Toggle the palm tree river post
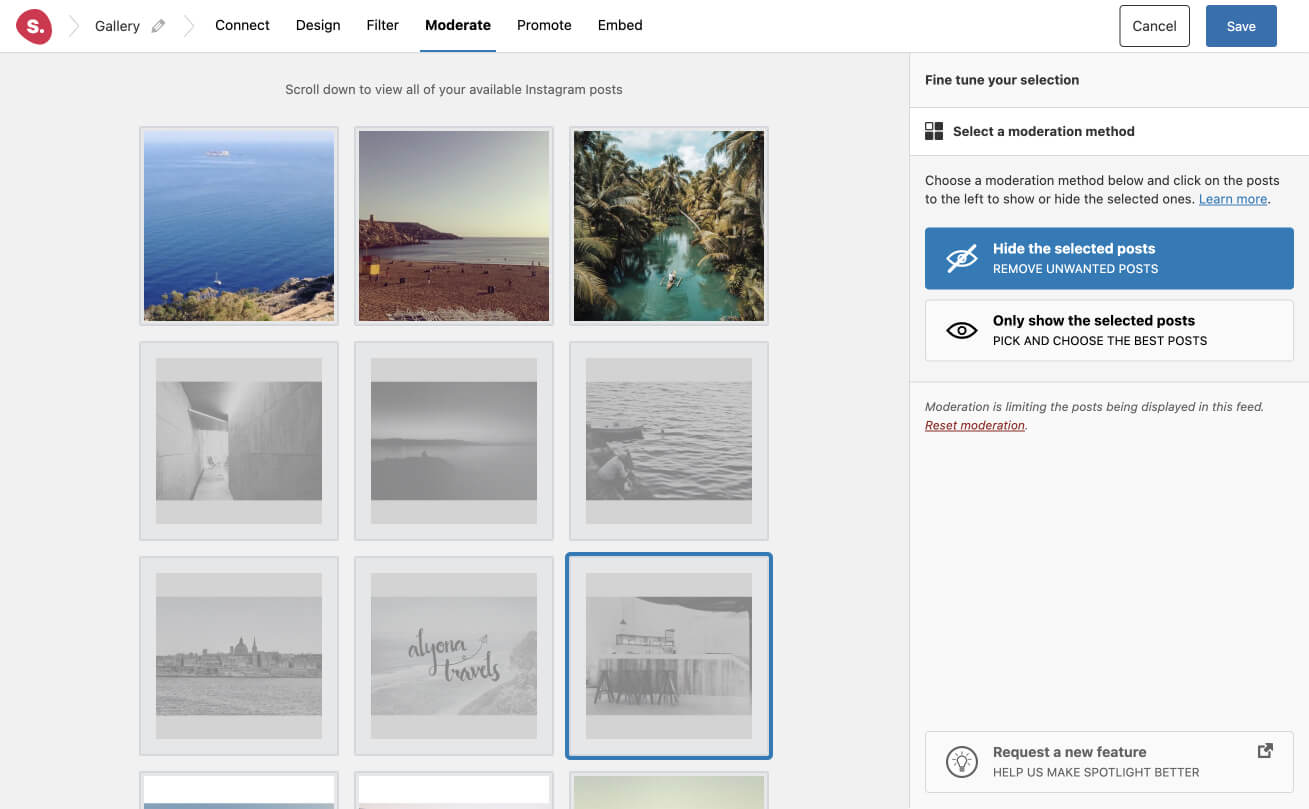The width and height of the screenshot is (1309, 809). pos(669,226)
